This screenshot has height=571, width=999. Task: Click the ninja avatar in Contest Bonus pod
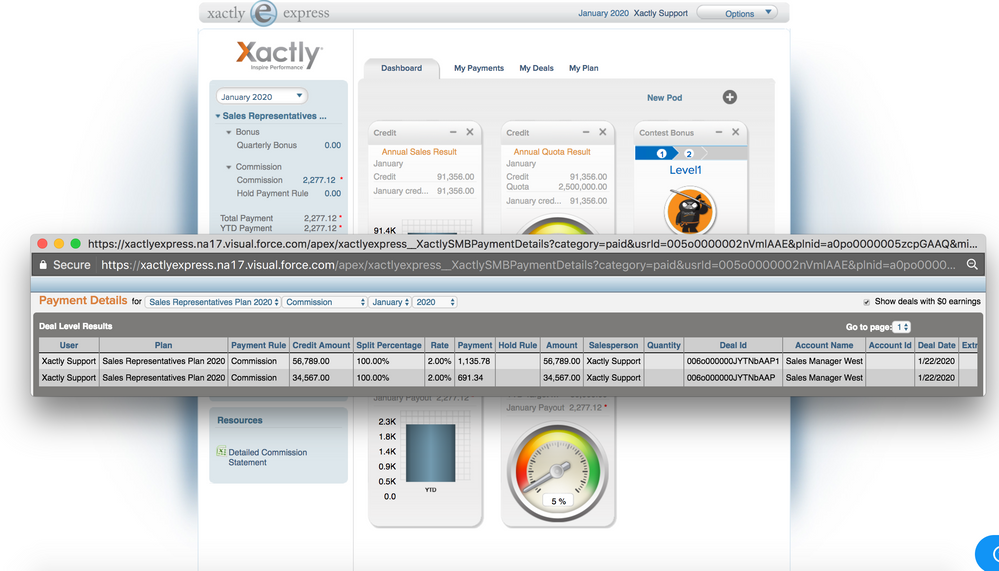coord(690,211)
